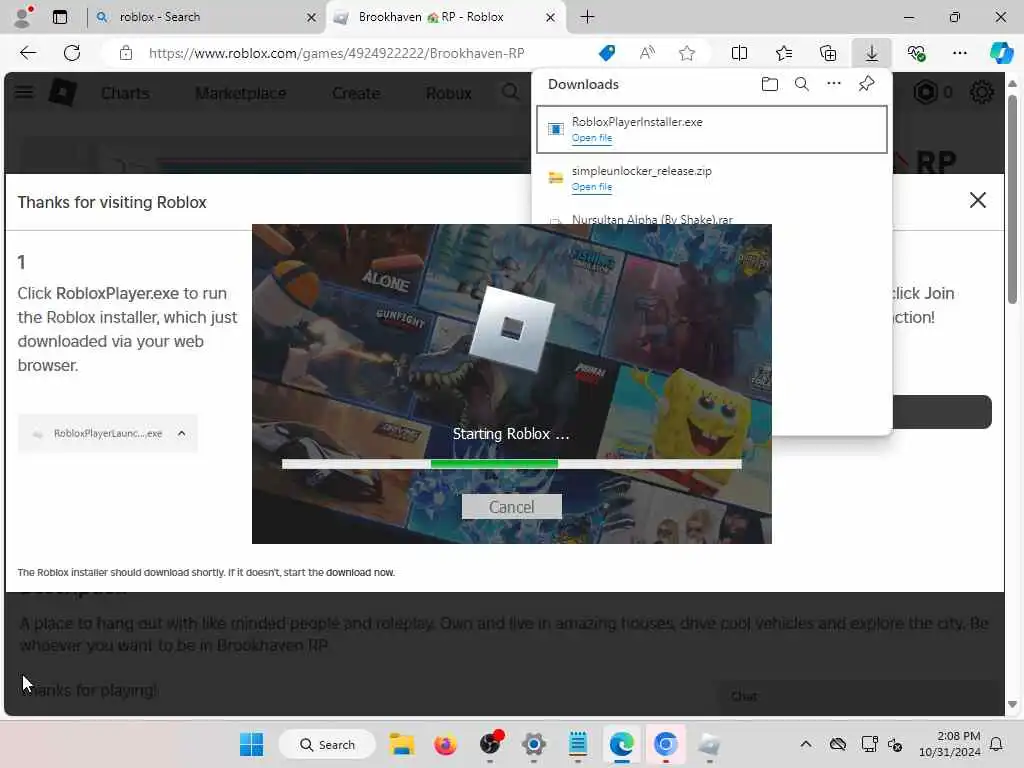The width and height of the screenshot is (1024, 768).
Task: Open Settings gear from the taskbar
Action: [x=534, y=744]
